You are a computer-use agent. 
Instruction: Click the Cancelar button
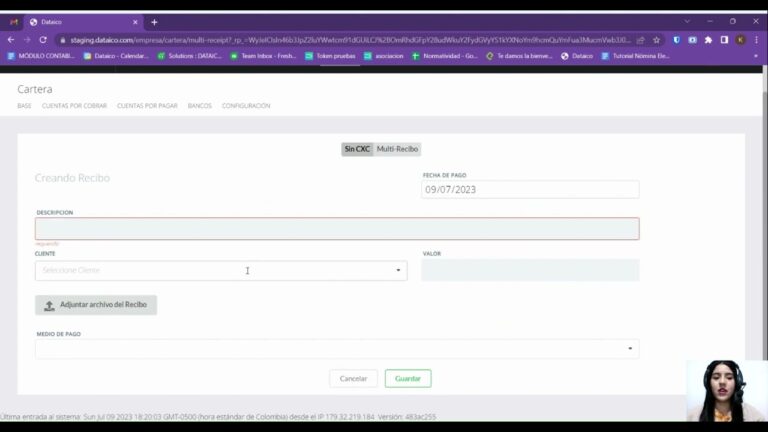(x=353, y=379)
